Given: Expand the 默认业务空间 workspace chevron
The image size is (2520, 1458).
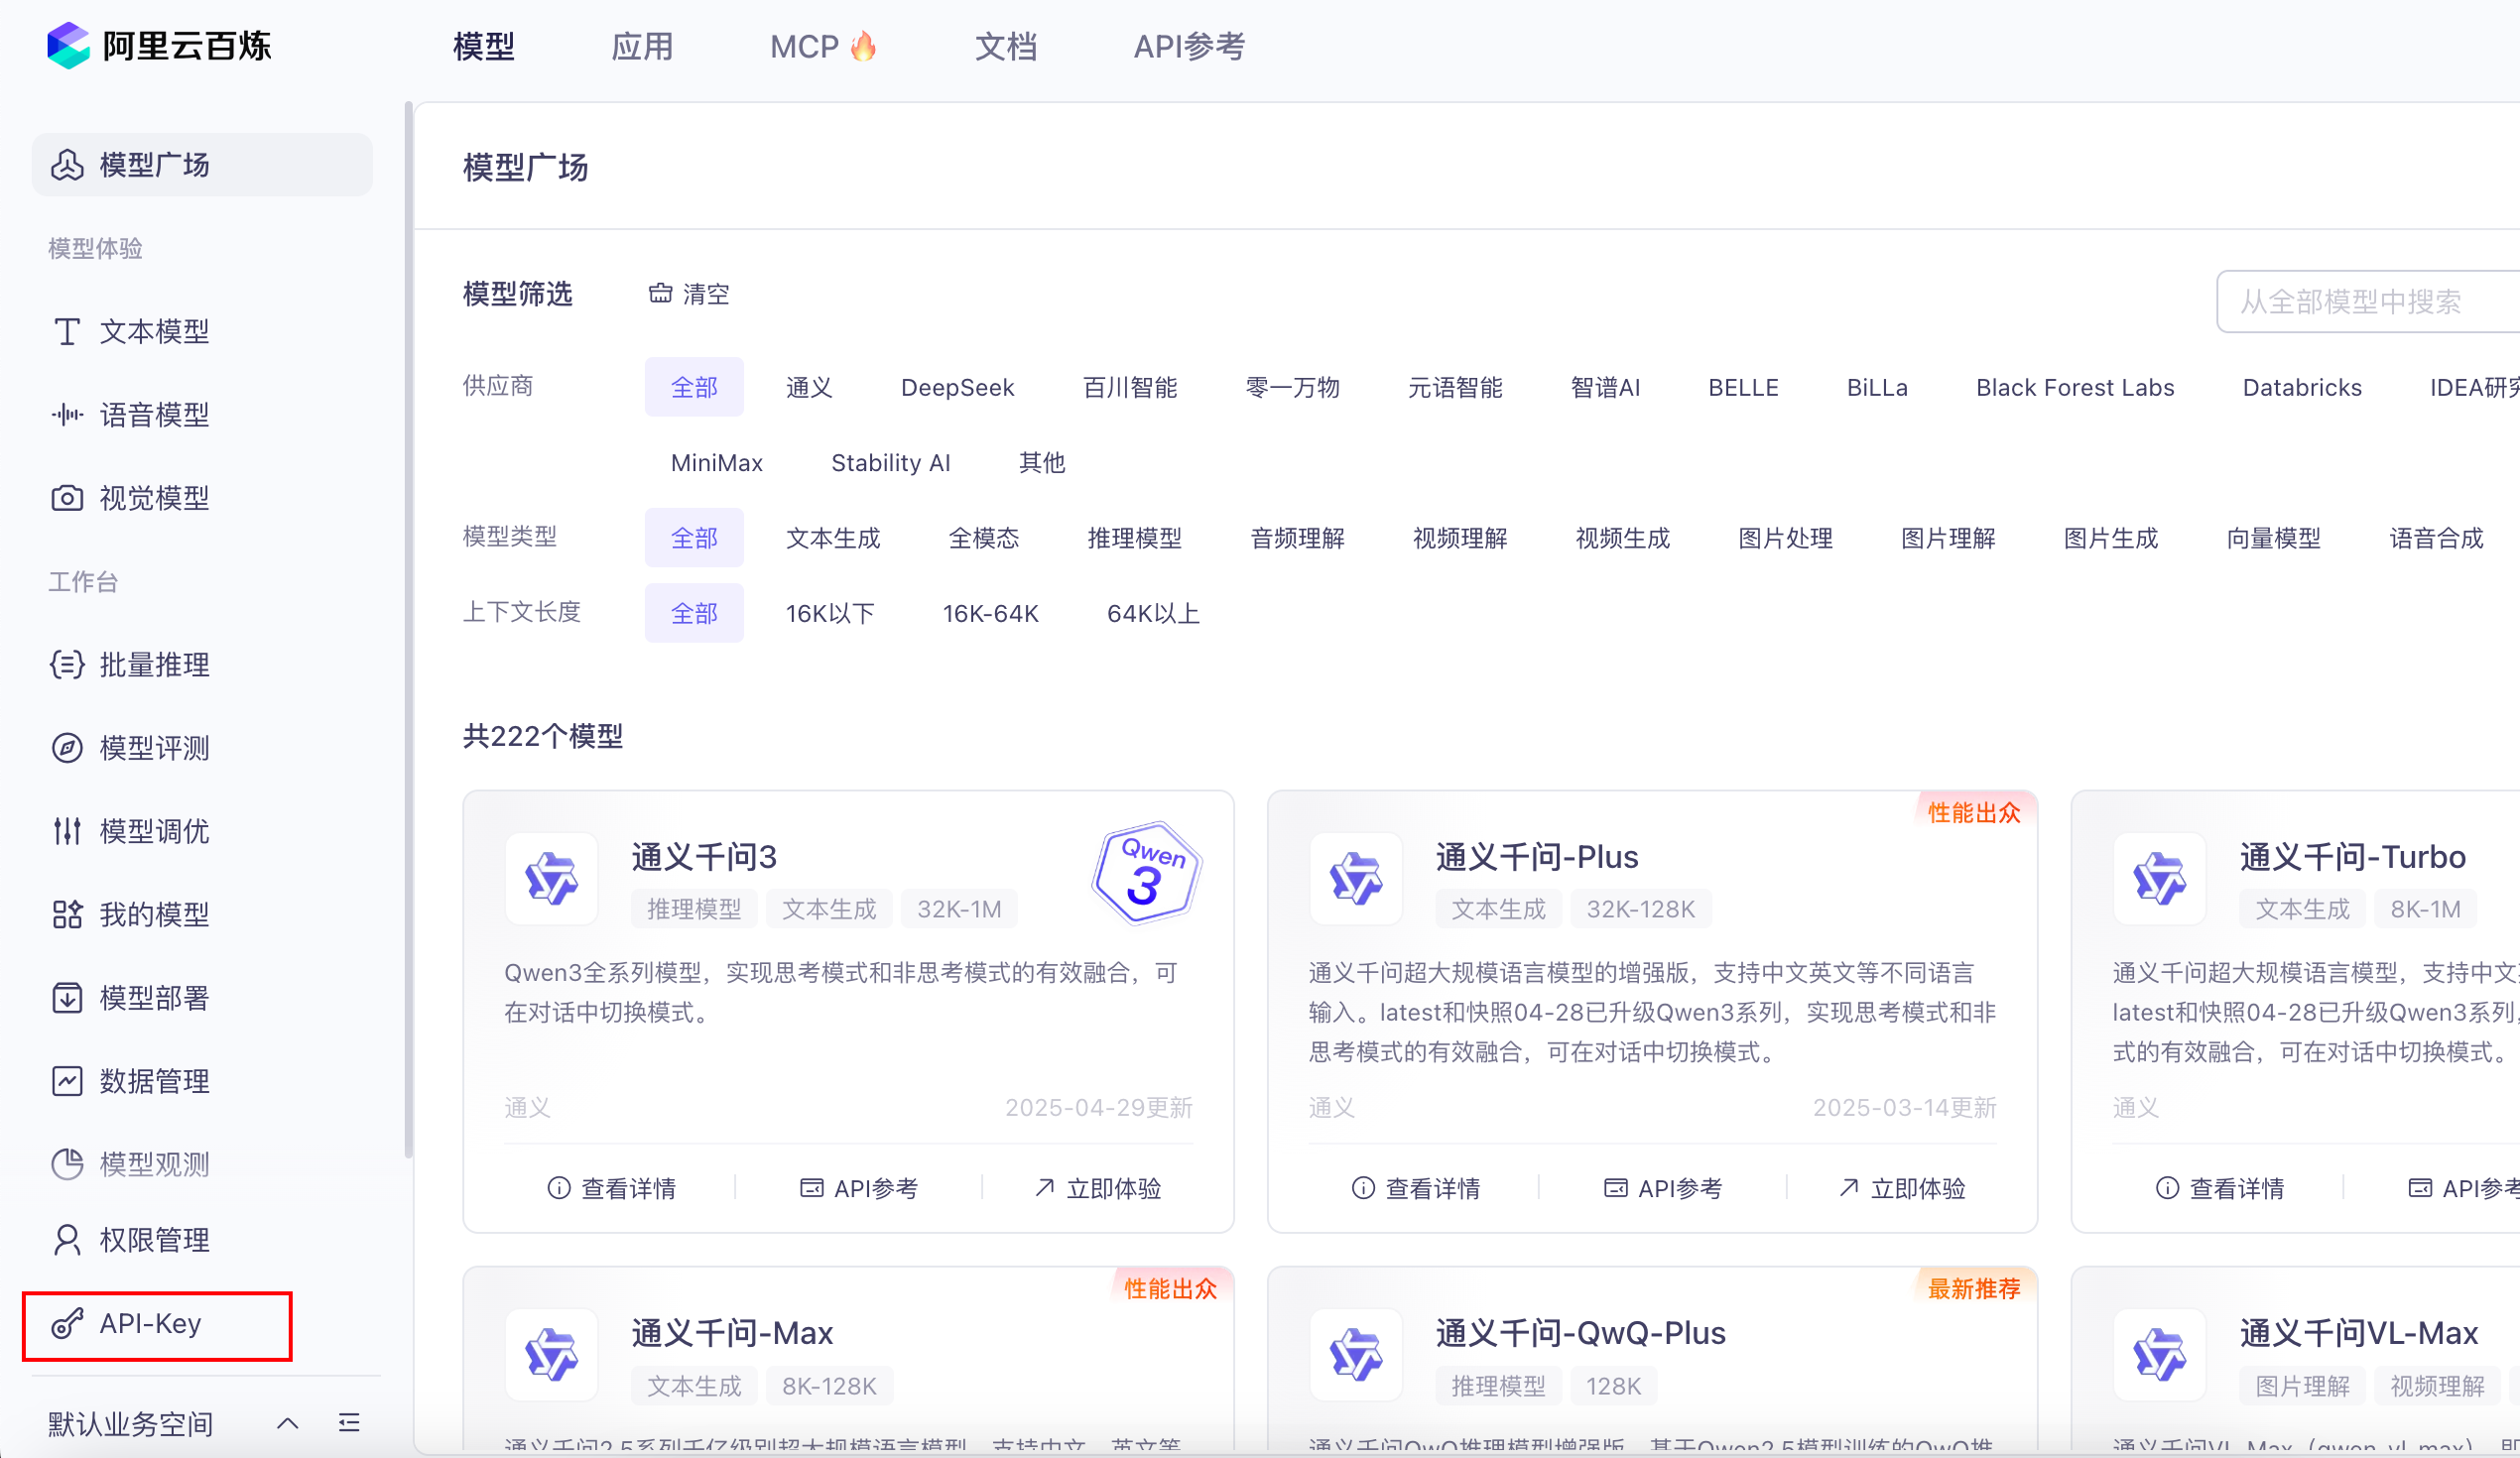Looking at the screenshot, I should [288, 1422].
